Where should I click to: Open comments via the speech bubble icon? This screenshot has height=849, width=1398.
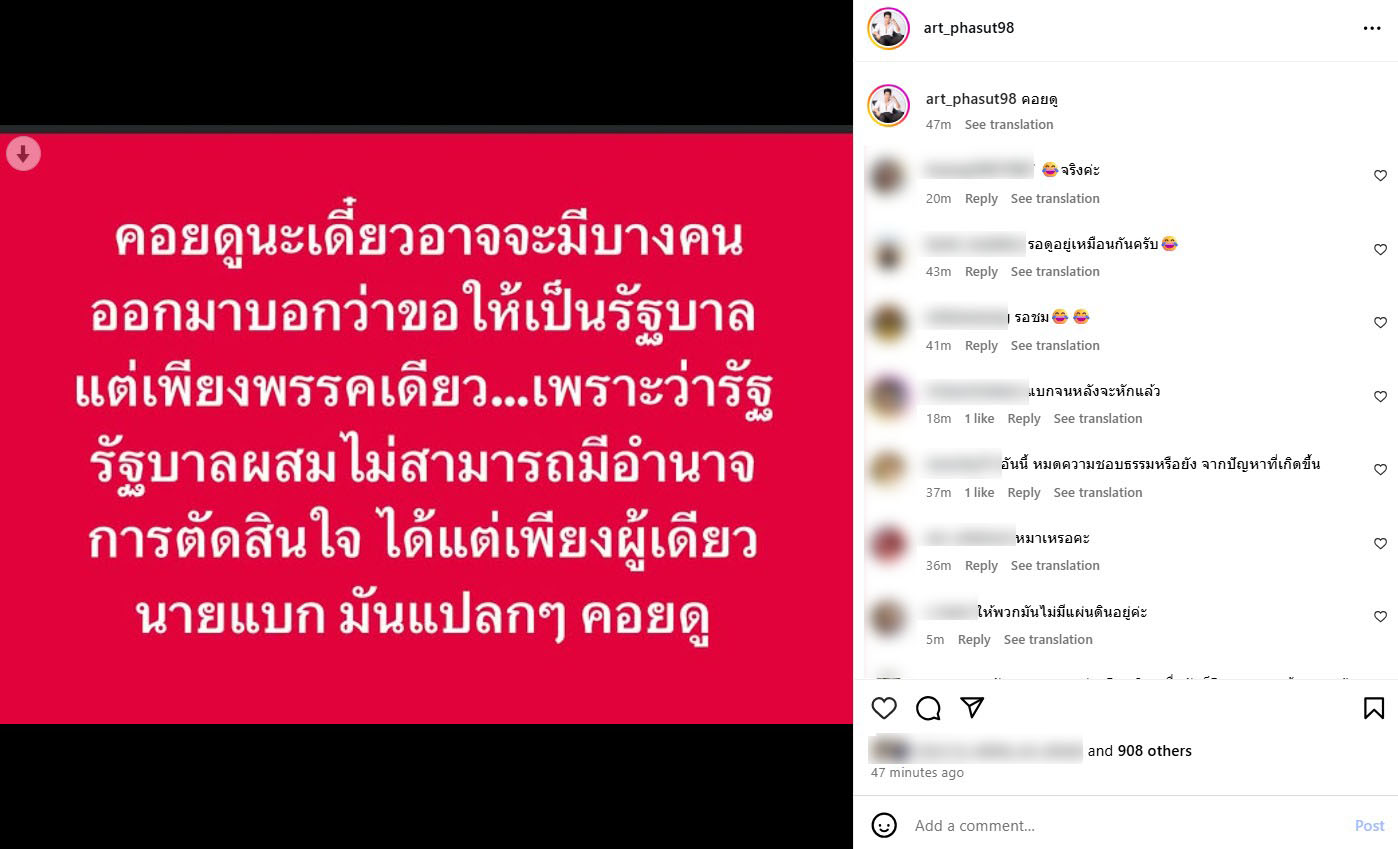(x=928, y=708)
